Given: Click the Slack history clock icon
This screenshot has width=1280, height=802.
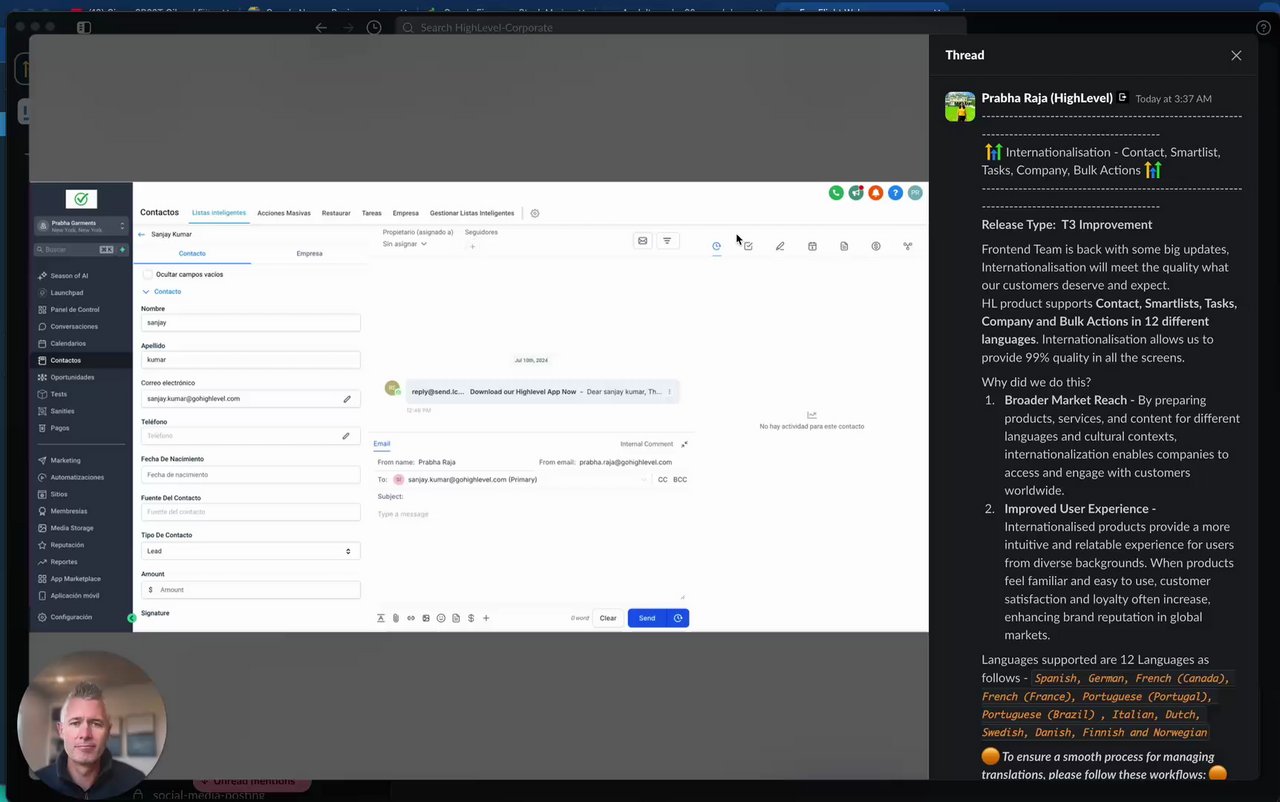Looking at the screenshot, I should click(x=373, y=28).
